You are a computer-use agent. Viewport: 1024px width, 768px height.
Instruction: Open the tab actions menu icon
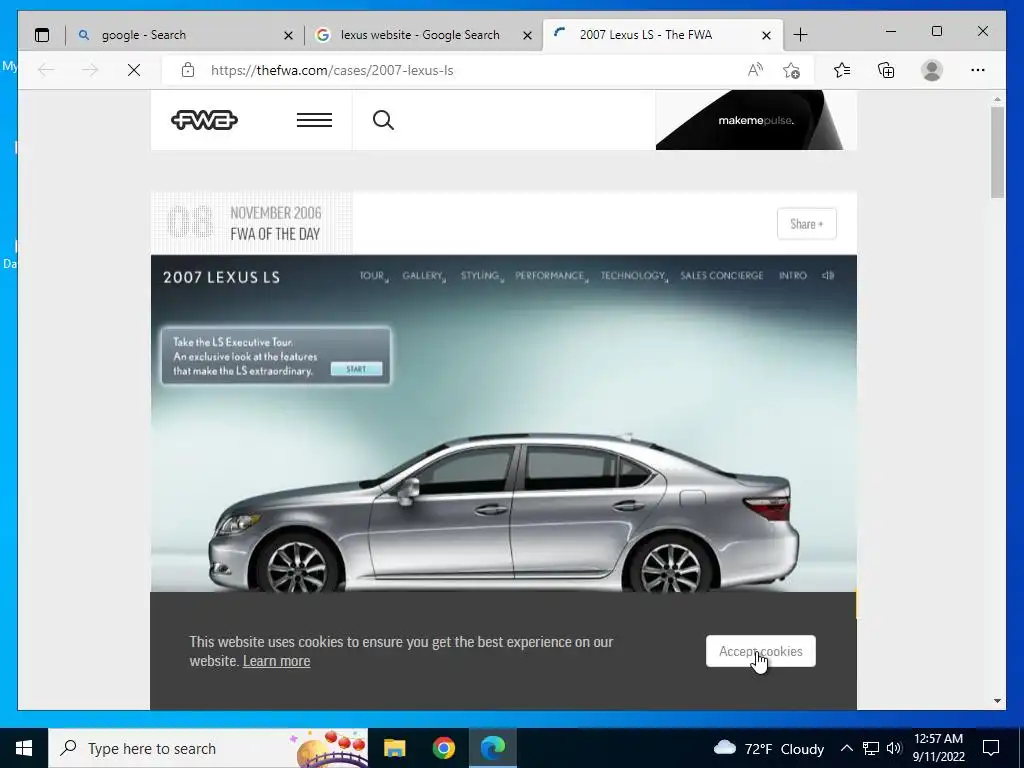[42, 35]
